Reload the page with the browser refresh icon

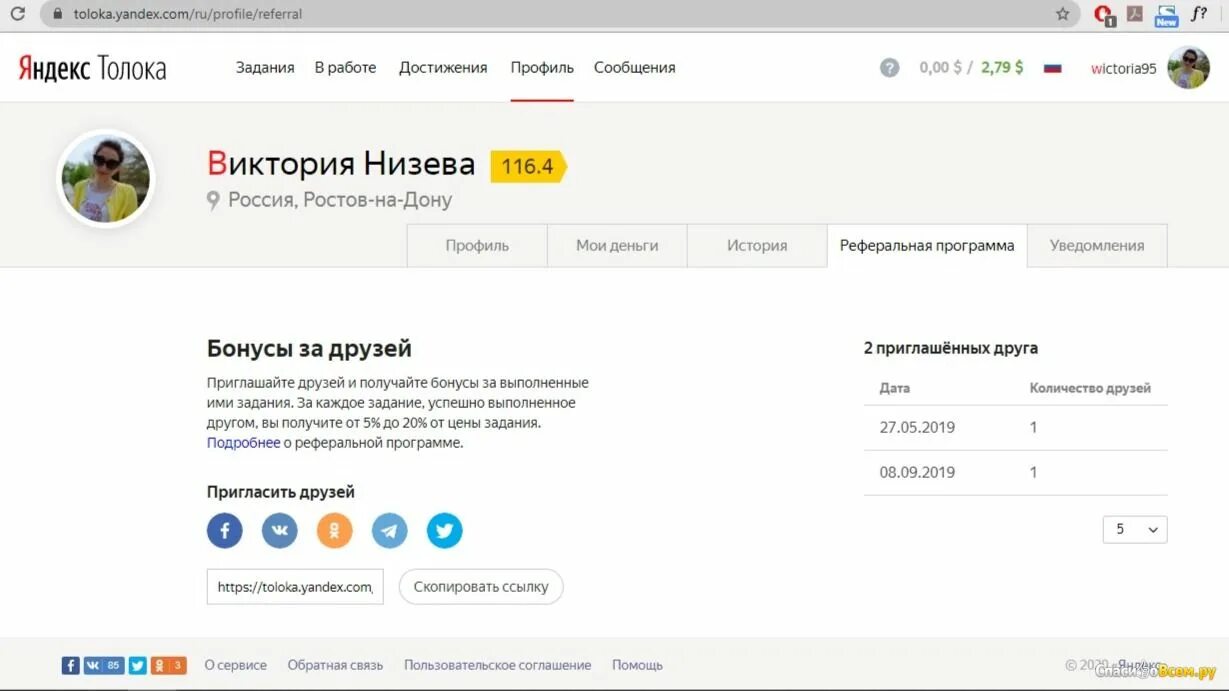(17, 14)
